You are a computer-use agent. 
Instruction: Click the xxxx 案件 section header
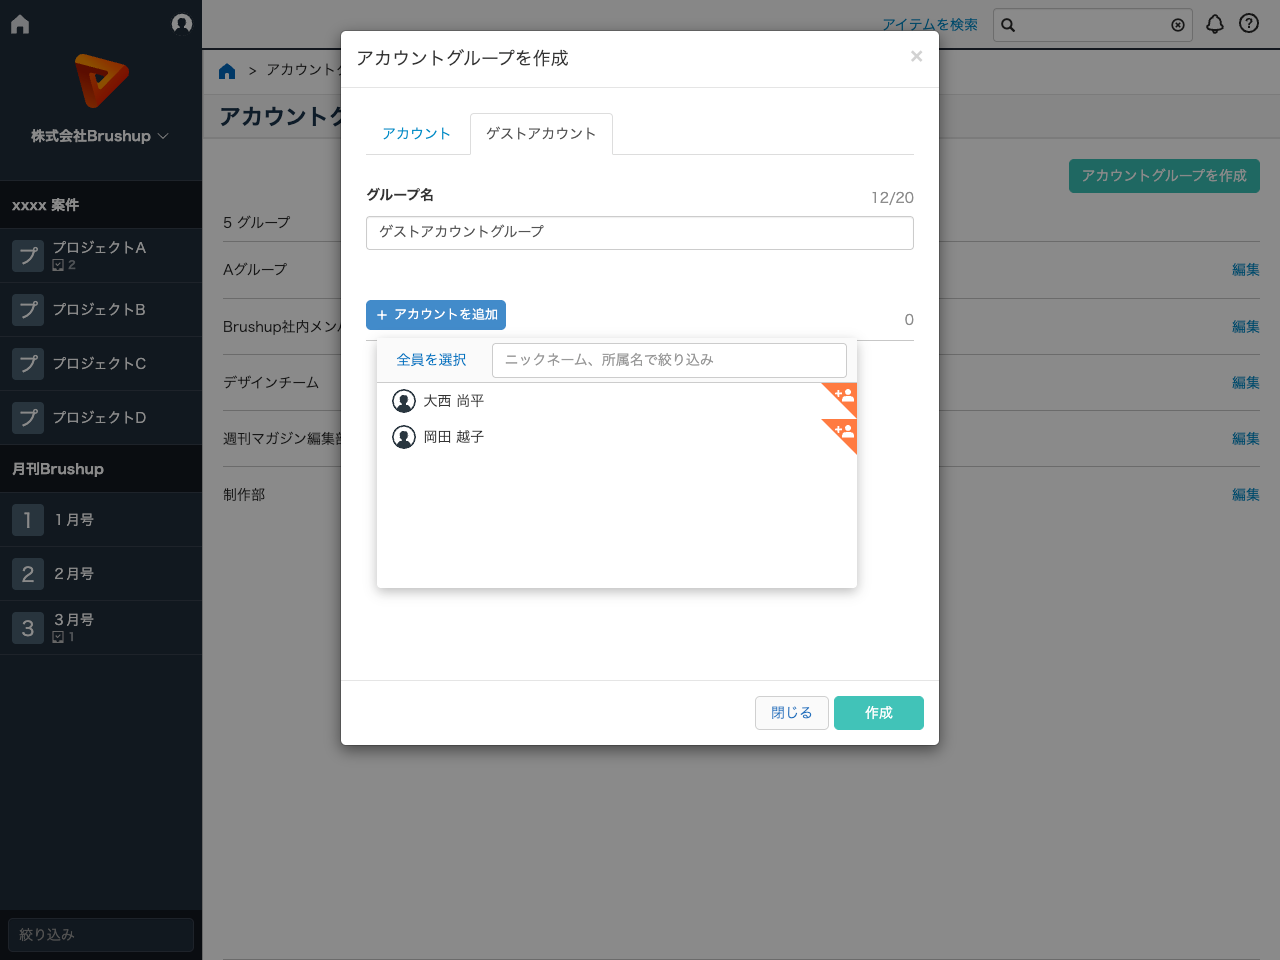tap(101, 205)
